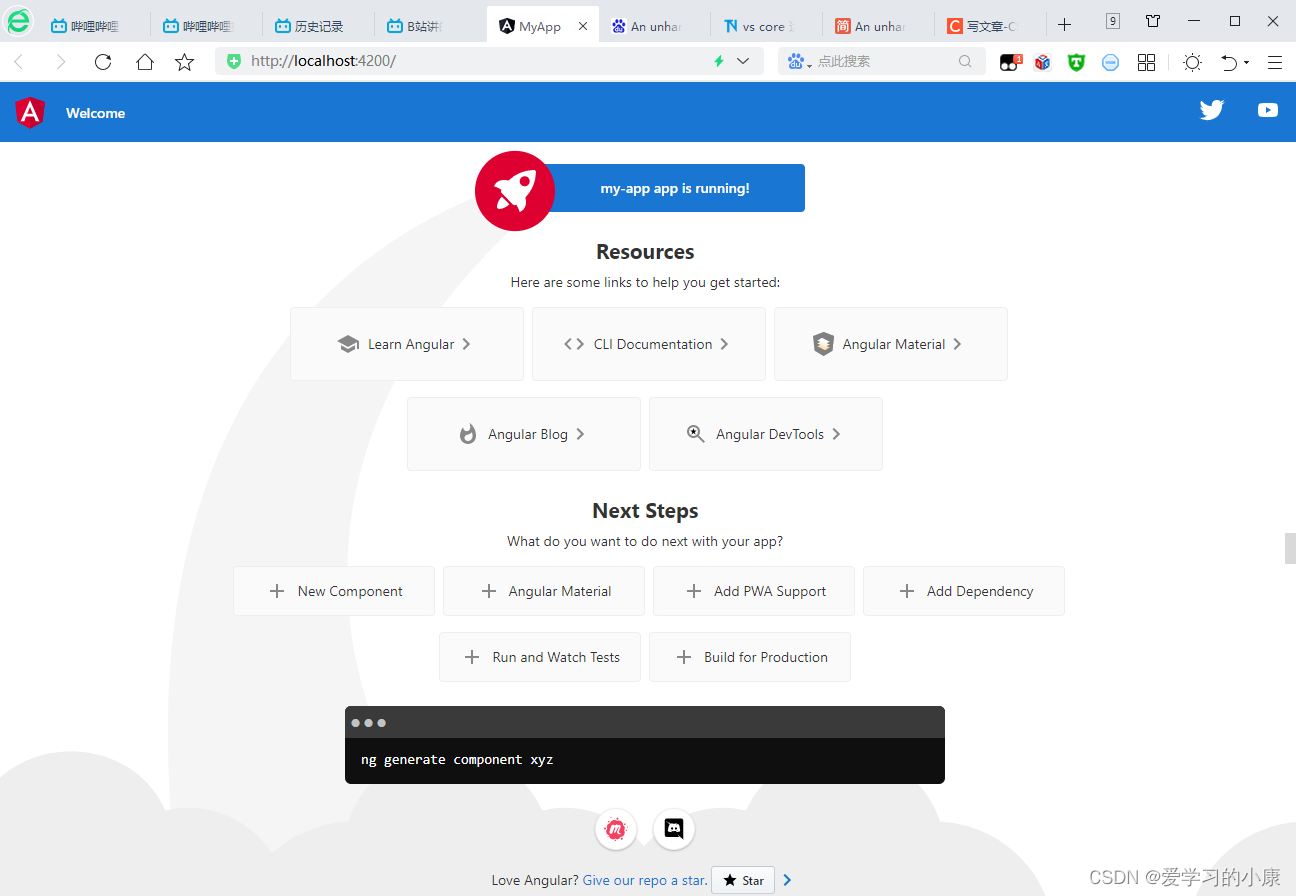Image resolution: width=1296 pixels, height=896 pixels.
Task: Bookmark page with the star icon
Action: click(185, 62)
